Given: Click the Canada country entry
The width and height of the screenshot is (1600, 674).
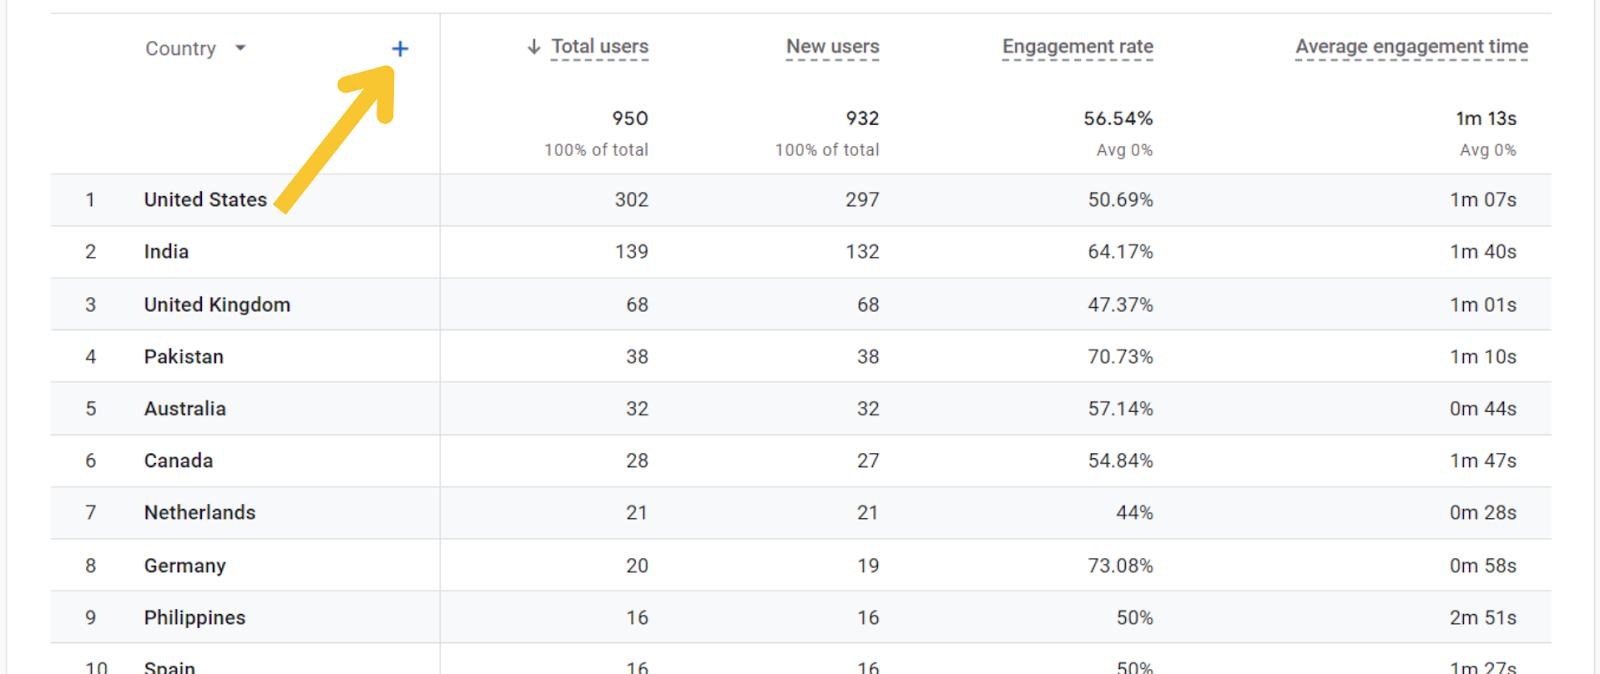Looking at the screenshot, I should tap(178, 460).
